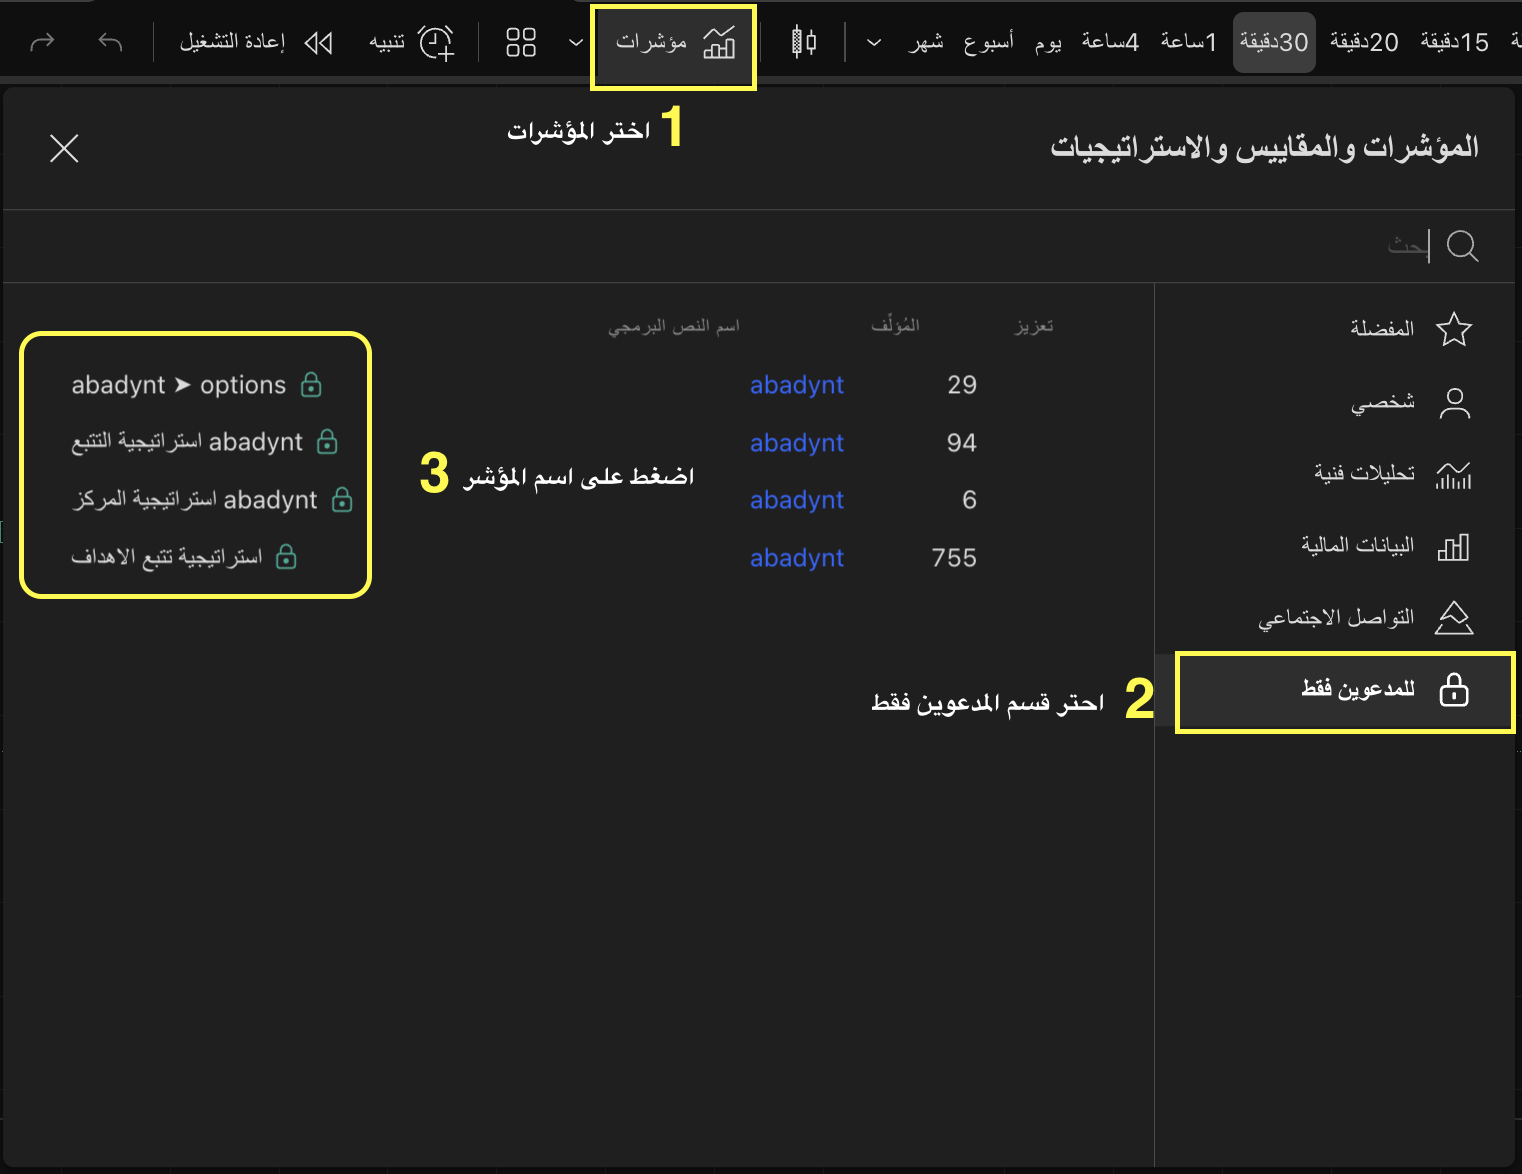
Task: Open the layout grid templates icon
Action: pos(521,42)
